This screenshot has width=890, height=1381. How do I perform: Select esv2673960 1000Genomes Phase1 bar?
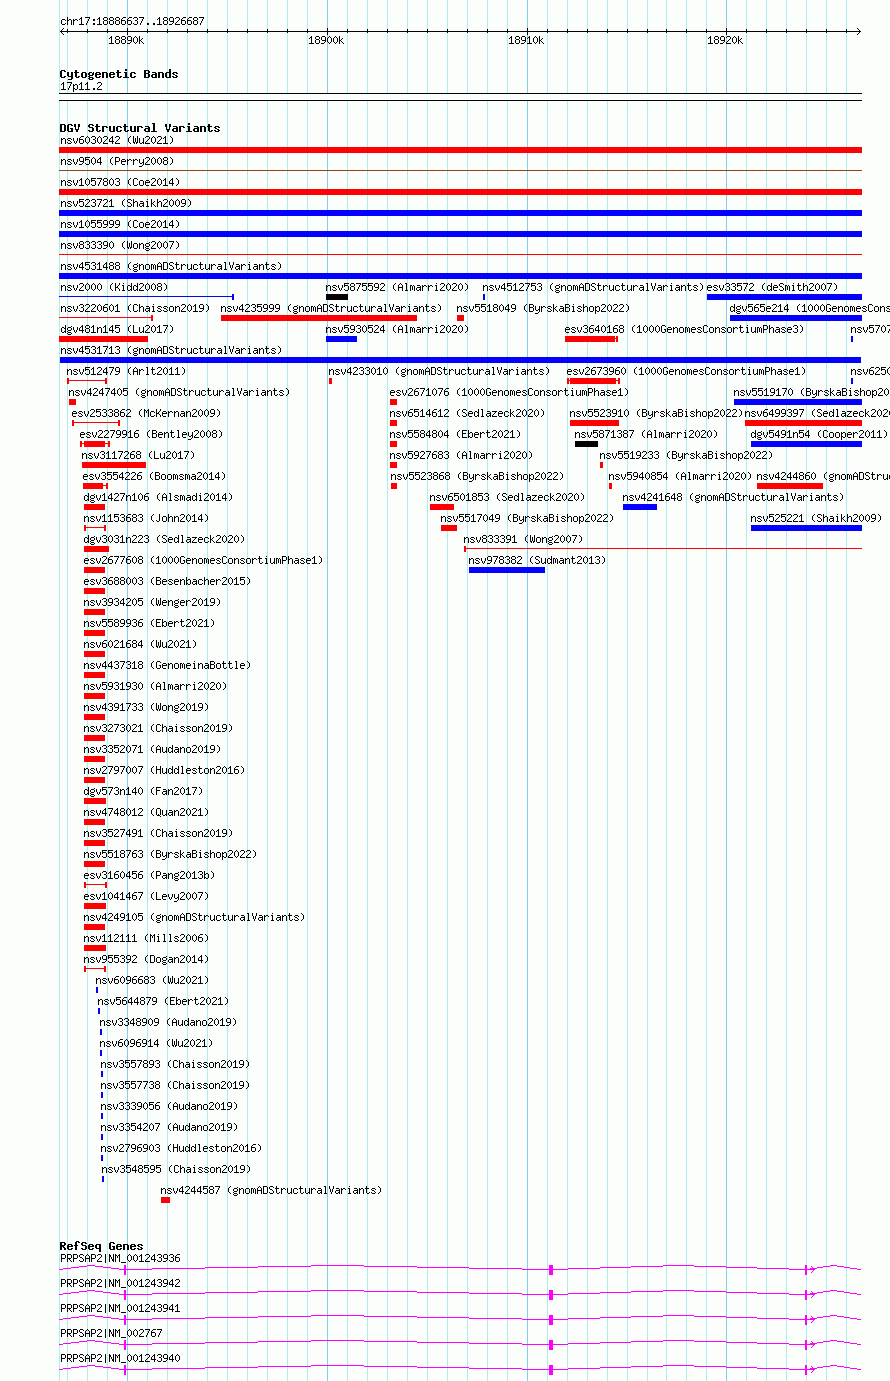click(x=593, y=381)
